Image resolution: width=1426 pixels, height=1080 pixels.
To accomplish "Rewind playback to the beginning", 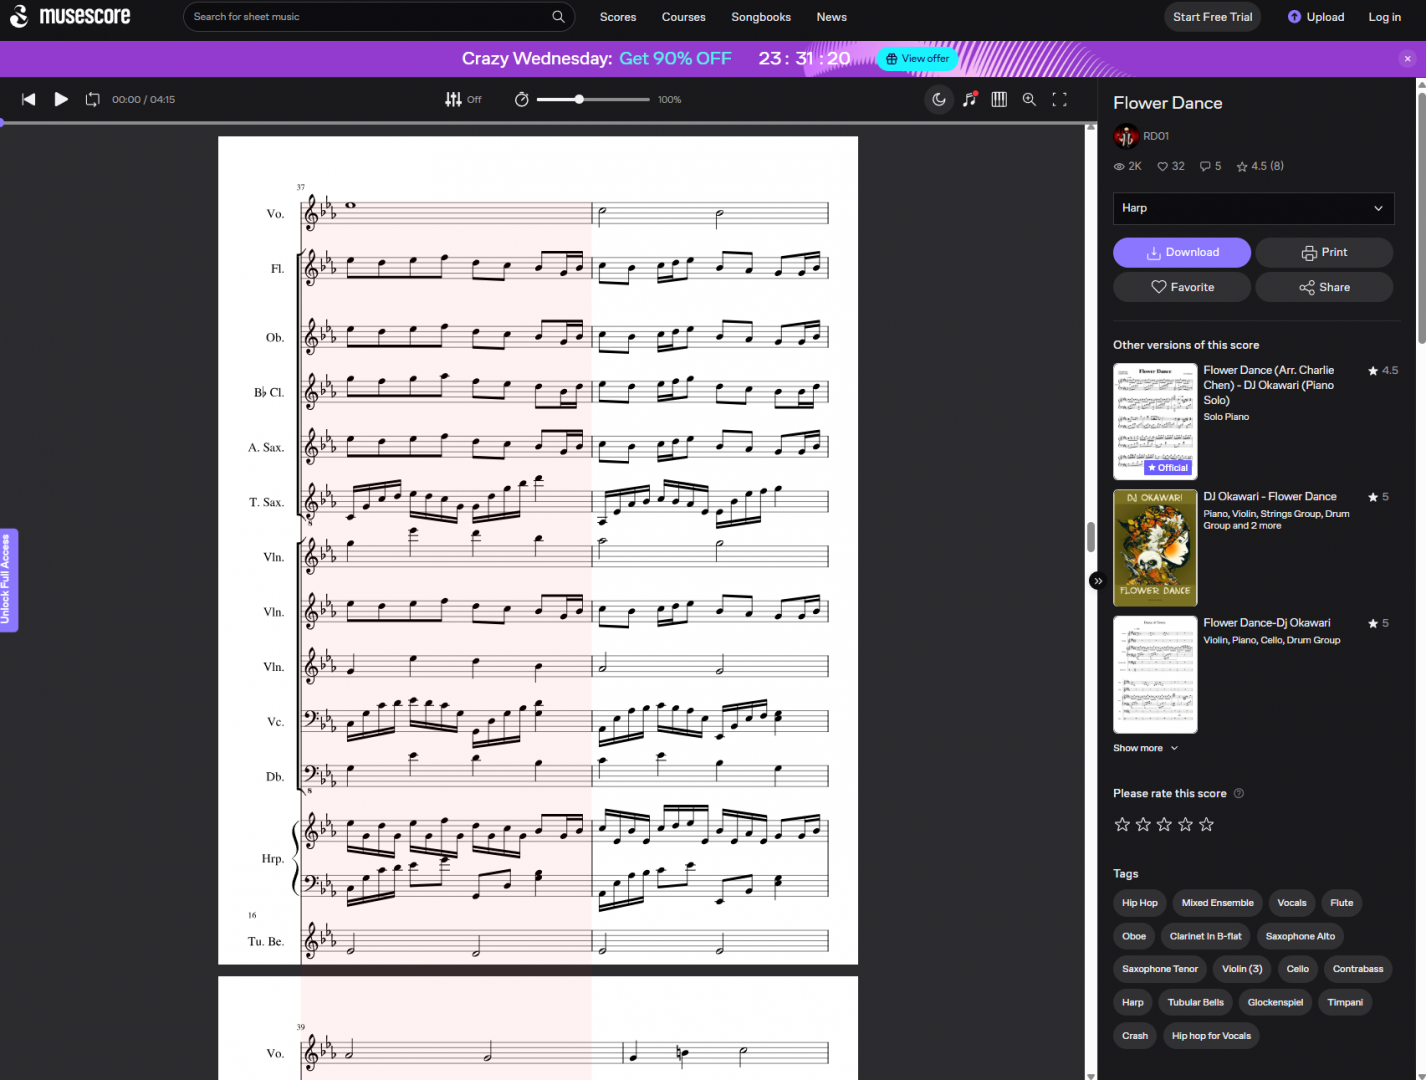I will pos(29,99).
